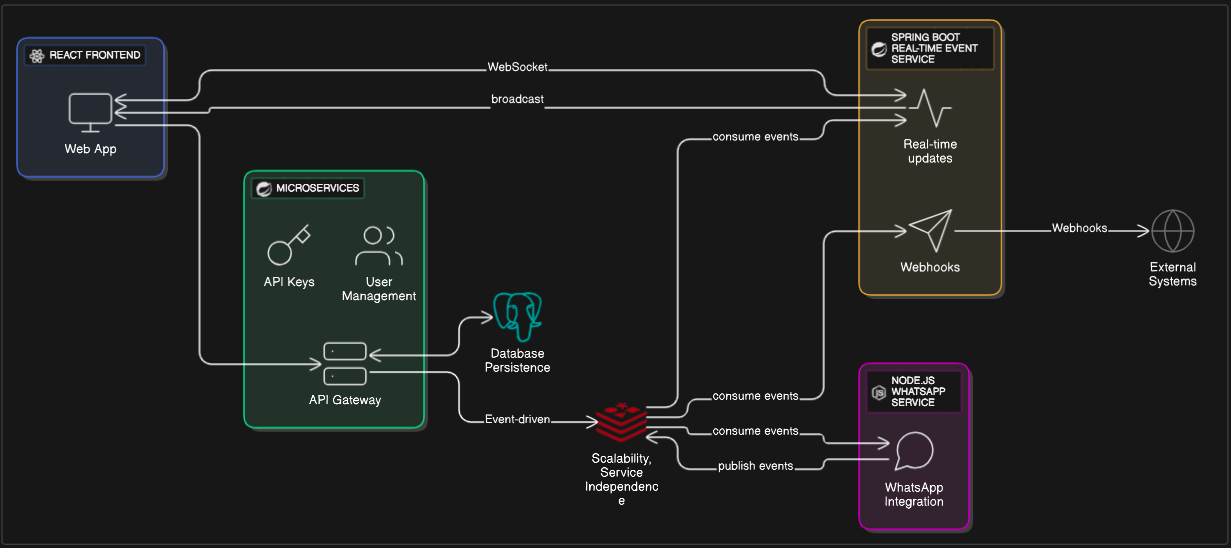Select the red Redis stack icon
Viewport: 1231px width, 548px height.
[621, 423]
